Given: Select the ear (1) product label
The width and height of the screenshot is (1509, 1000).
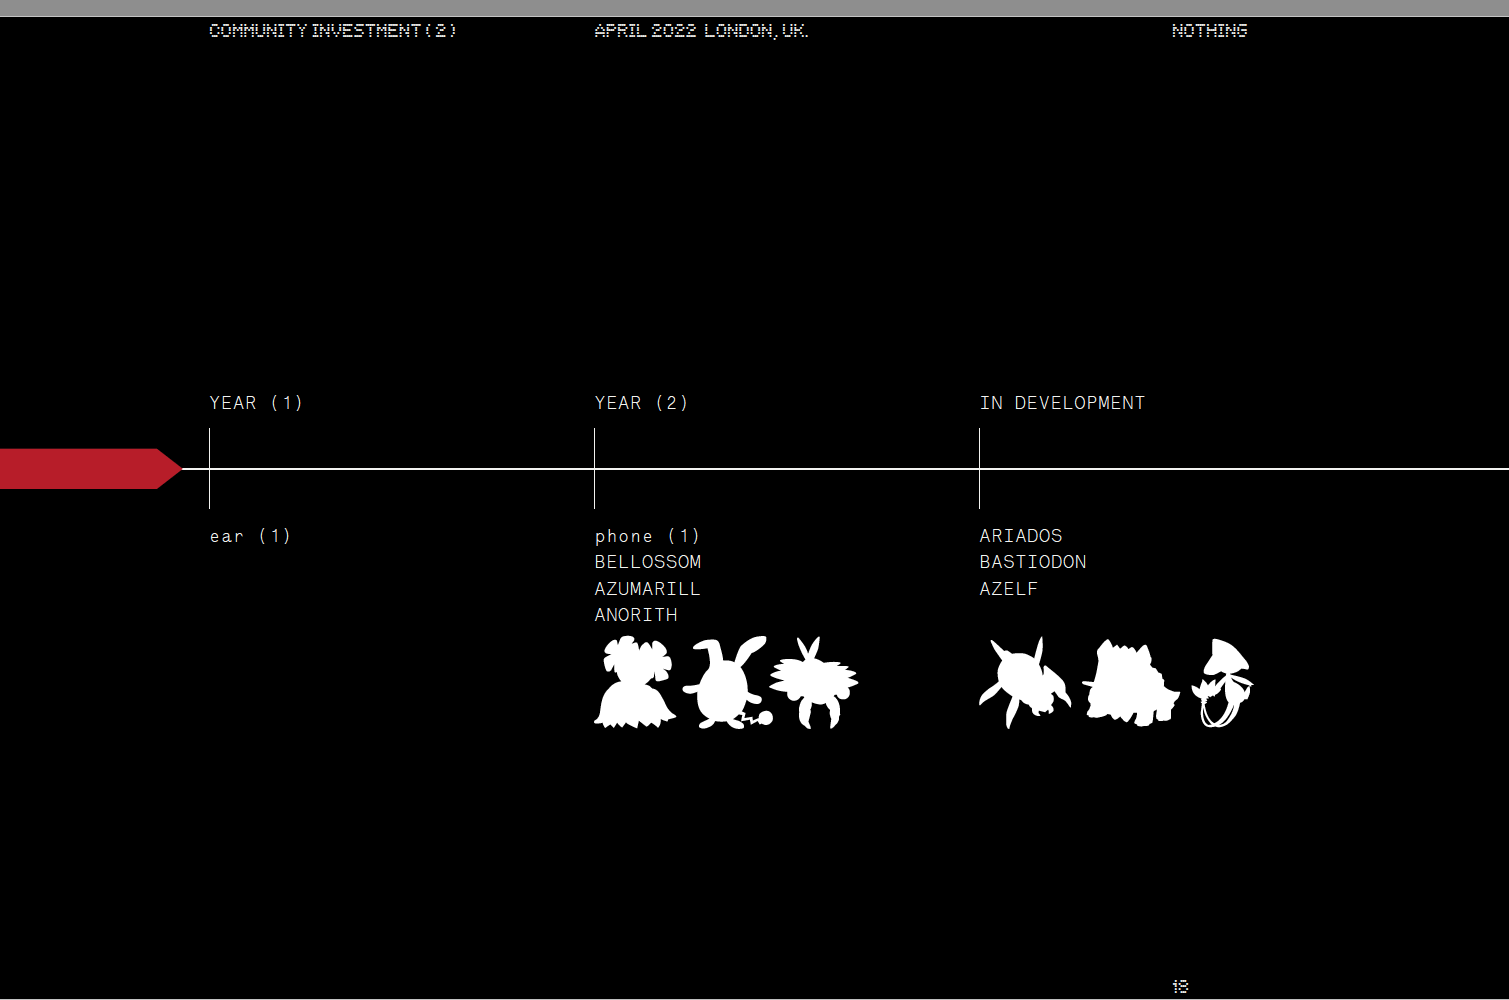Looking at the screenshot, I should (250, 536).
